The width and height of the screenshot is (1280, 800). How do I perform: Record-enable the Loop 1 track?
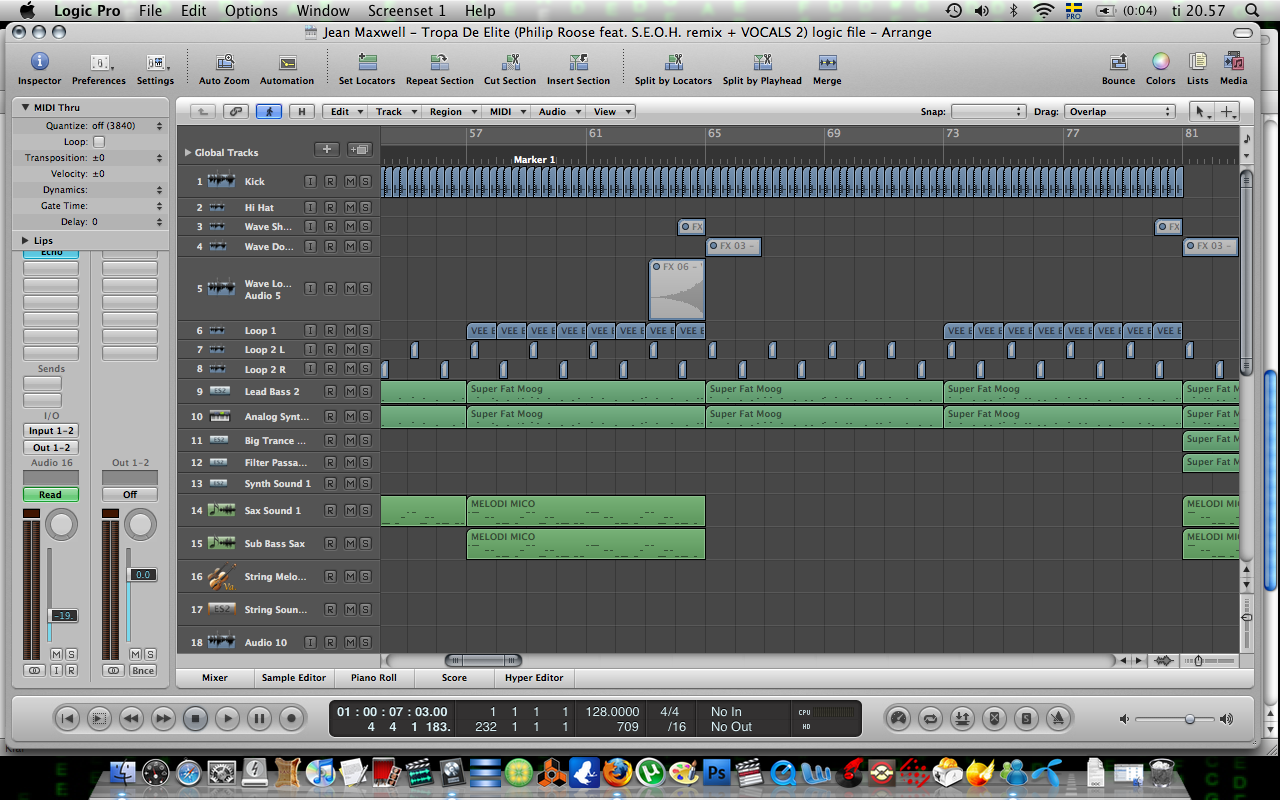[330, 330]
